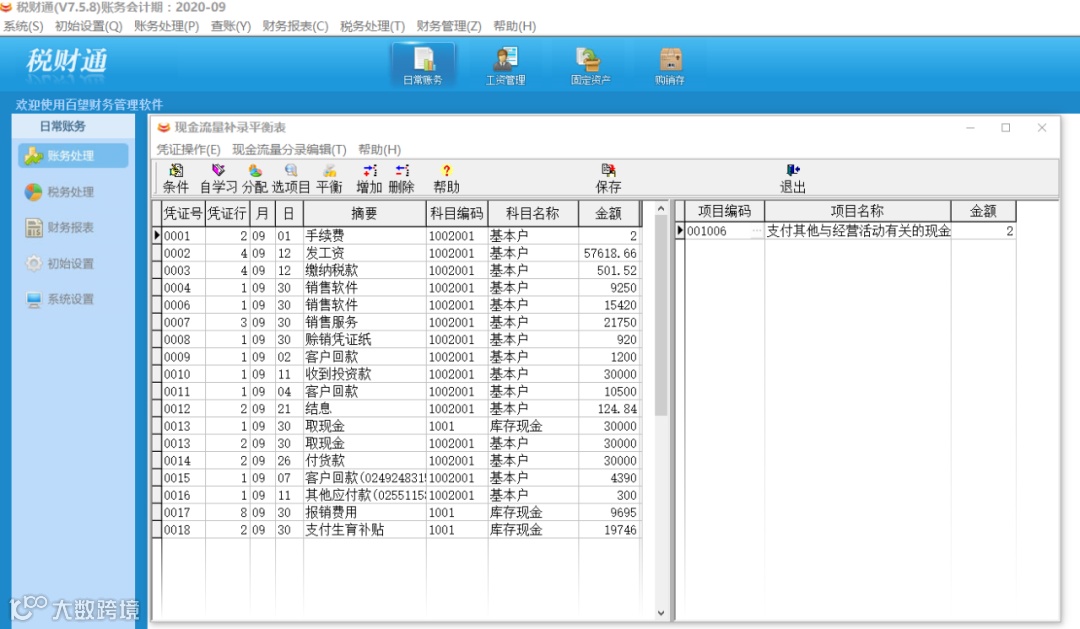Click the amount cell 124.84
1080x629 pixels.
coord(610,409)
